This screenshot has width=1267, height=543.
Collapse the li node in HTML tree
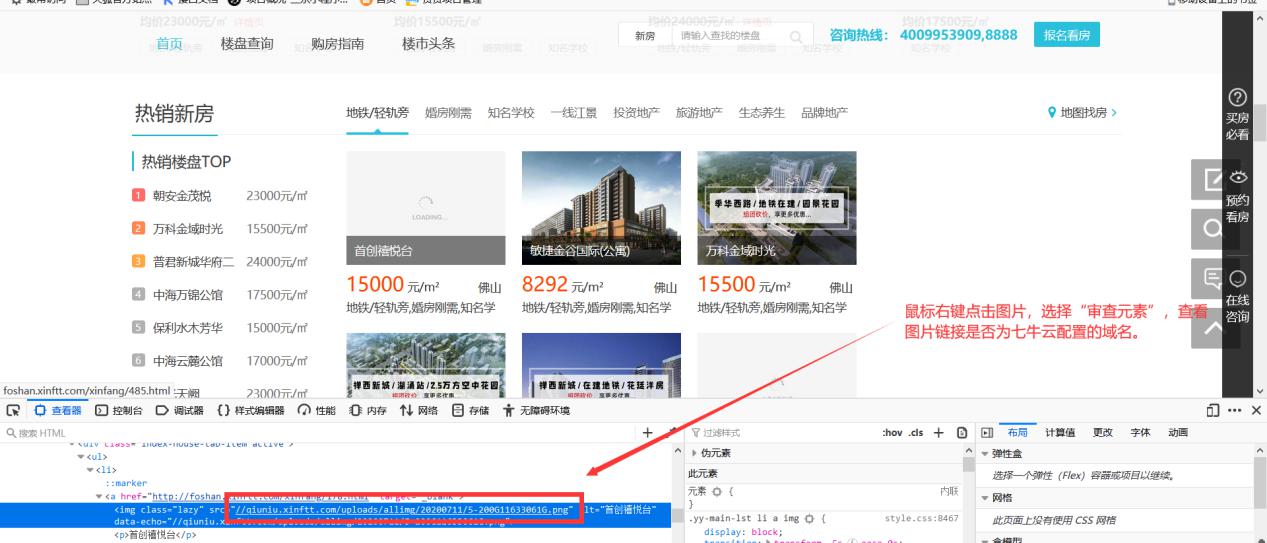pos(89,469)
